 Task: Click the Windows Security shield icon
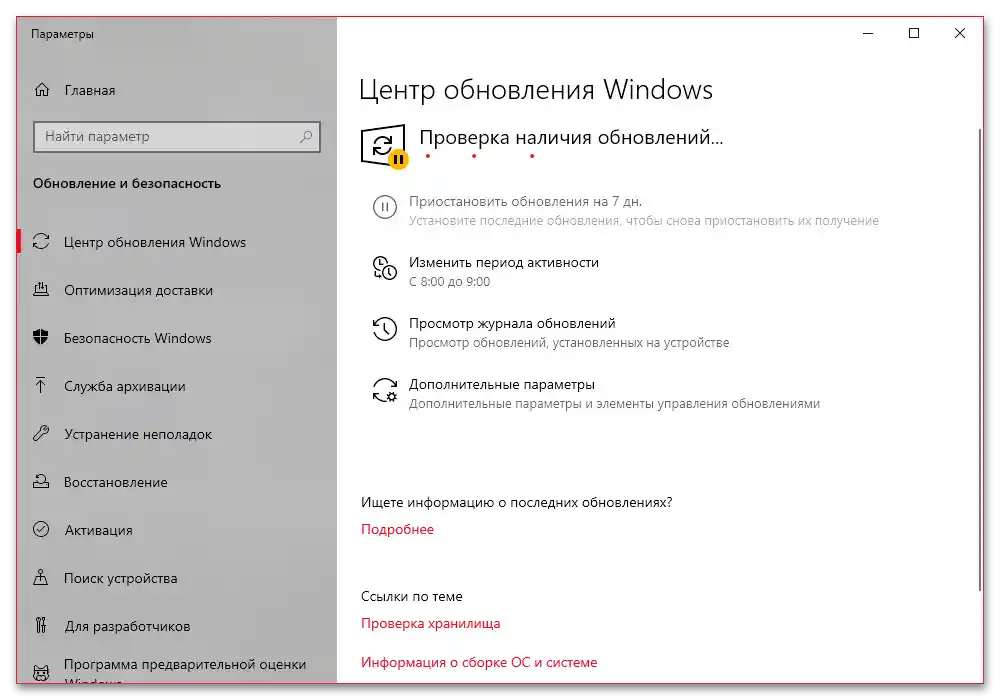point(41,337)
